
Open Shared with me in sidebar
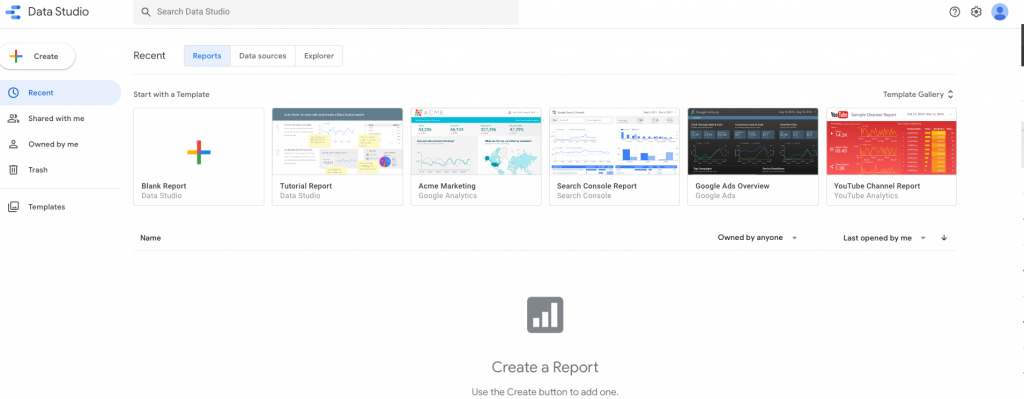[x=60, y=118]
